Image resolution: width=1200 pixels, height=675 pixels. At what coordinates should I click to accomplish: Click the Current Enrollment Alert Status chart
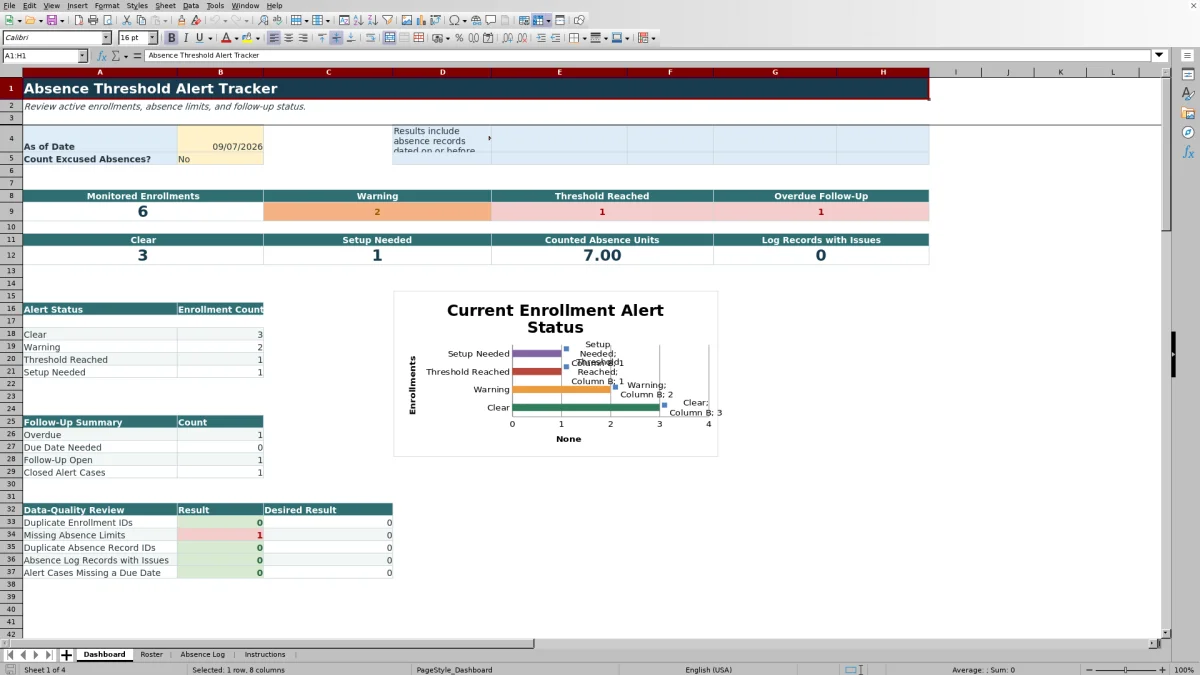pyautogui.click(x=555, y=374)
